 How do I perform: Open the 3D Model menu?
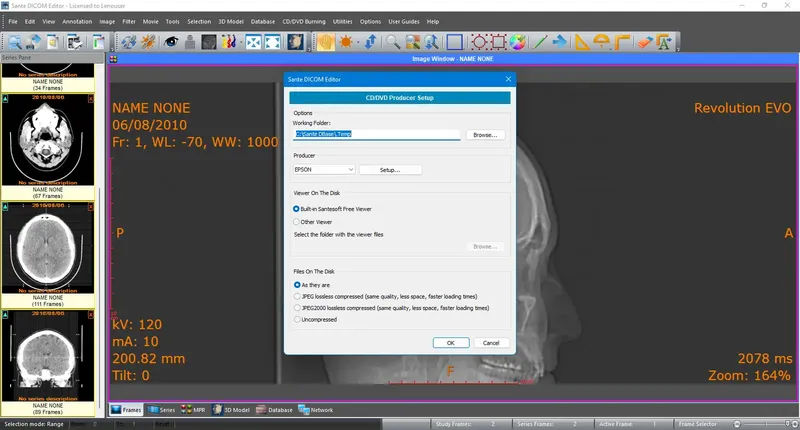[231, 21]
